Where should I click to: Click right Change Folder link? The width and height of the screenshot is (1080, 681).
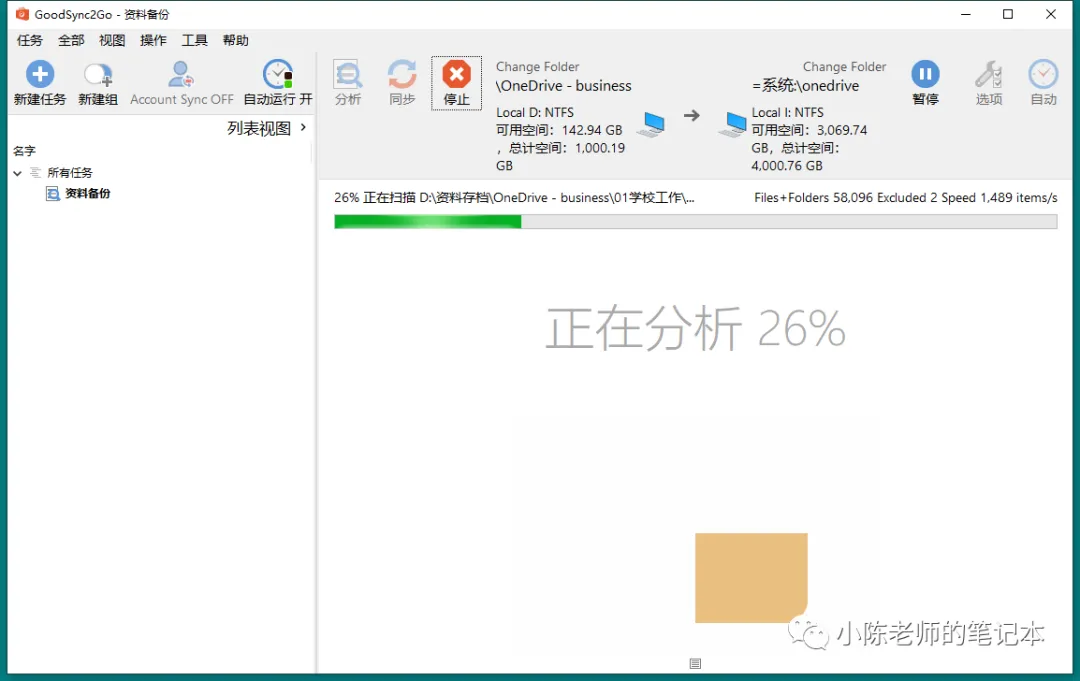(844, 67)
